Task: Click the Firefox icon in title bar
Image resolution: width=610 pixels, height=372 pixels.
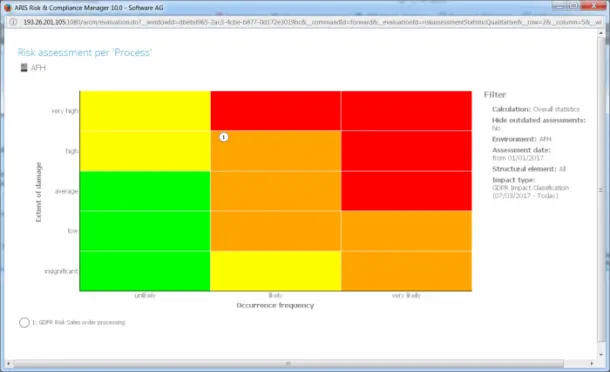Action: (7, 7)
